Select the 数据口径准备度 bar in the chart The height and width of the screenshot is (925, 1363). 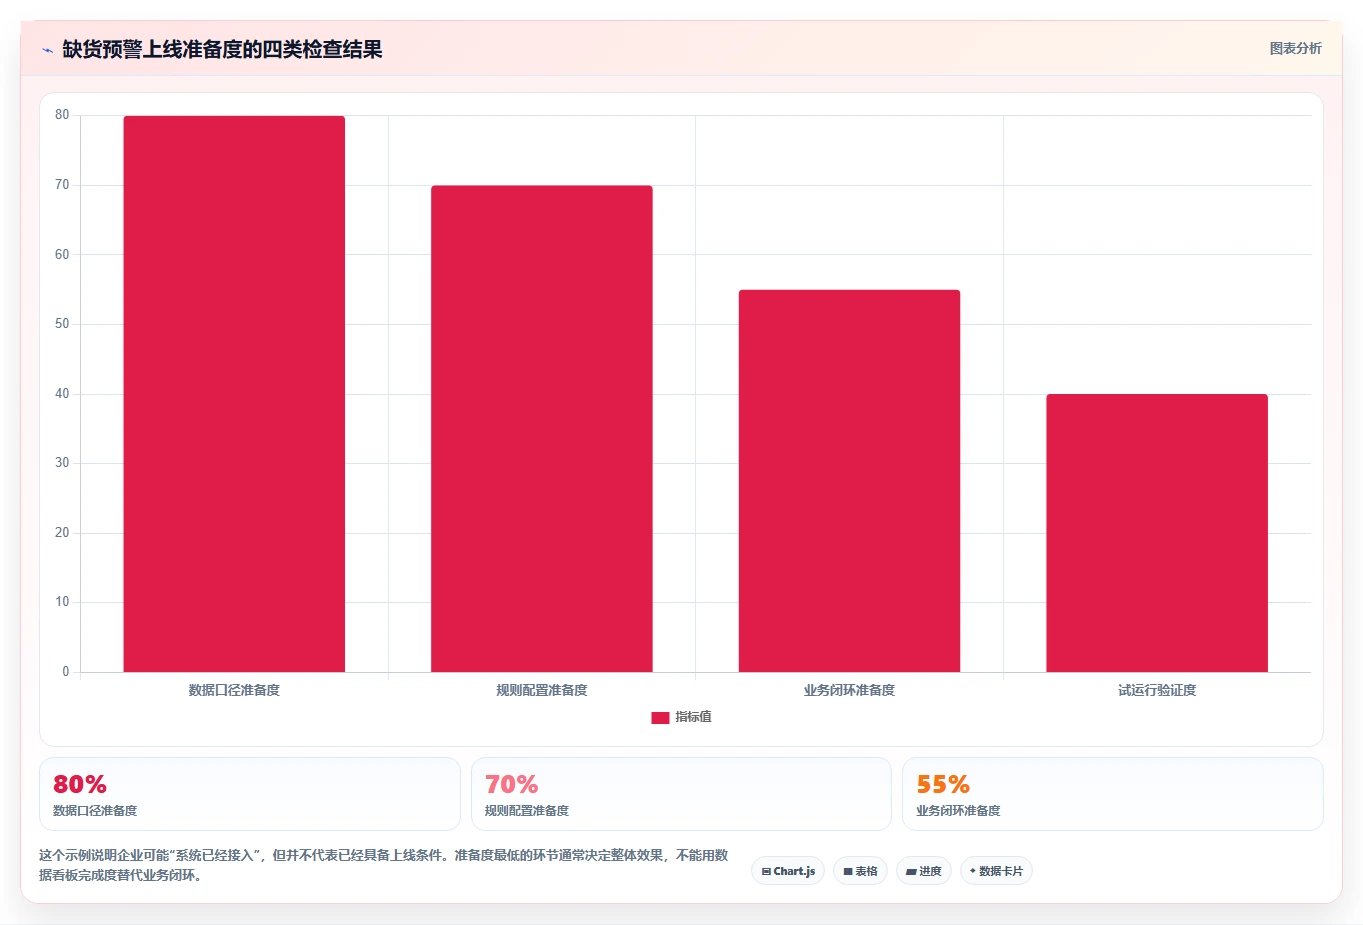(x=234, y=394)
